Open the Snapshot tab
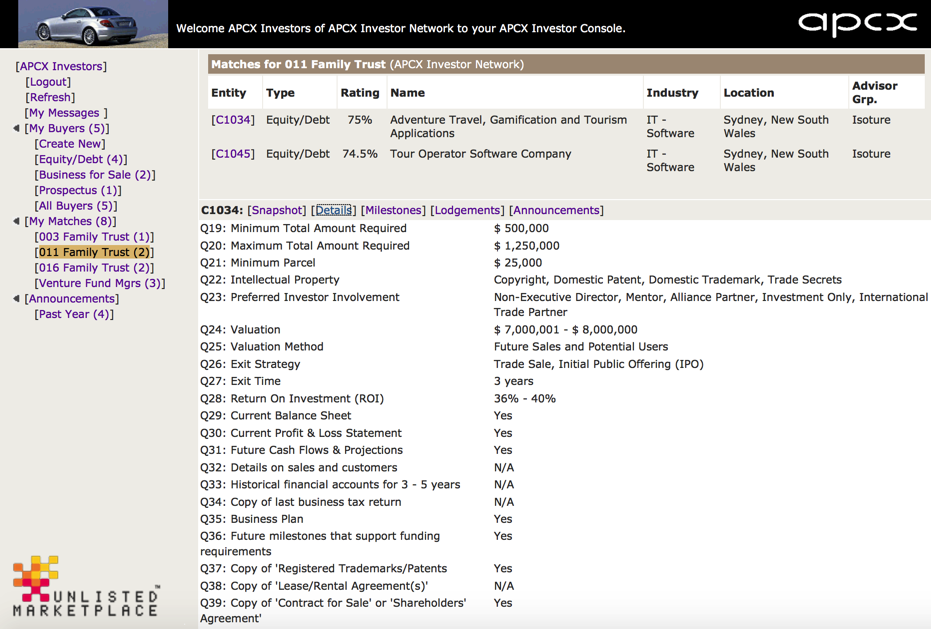This screenshot has height=629, width=931. pos(276,211)
